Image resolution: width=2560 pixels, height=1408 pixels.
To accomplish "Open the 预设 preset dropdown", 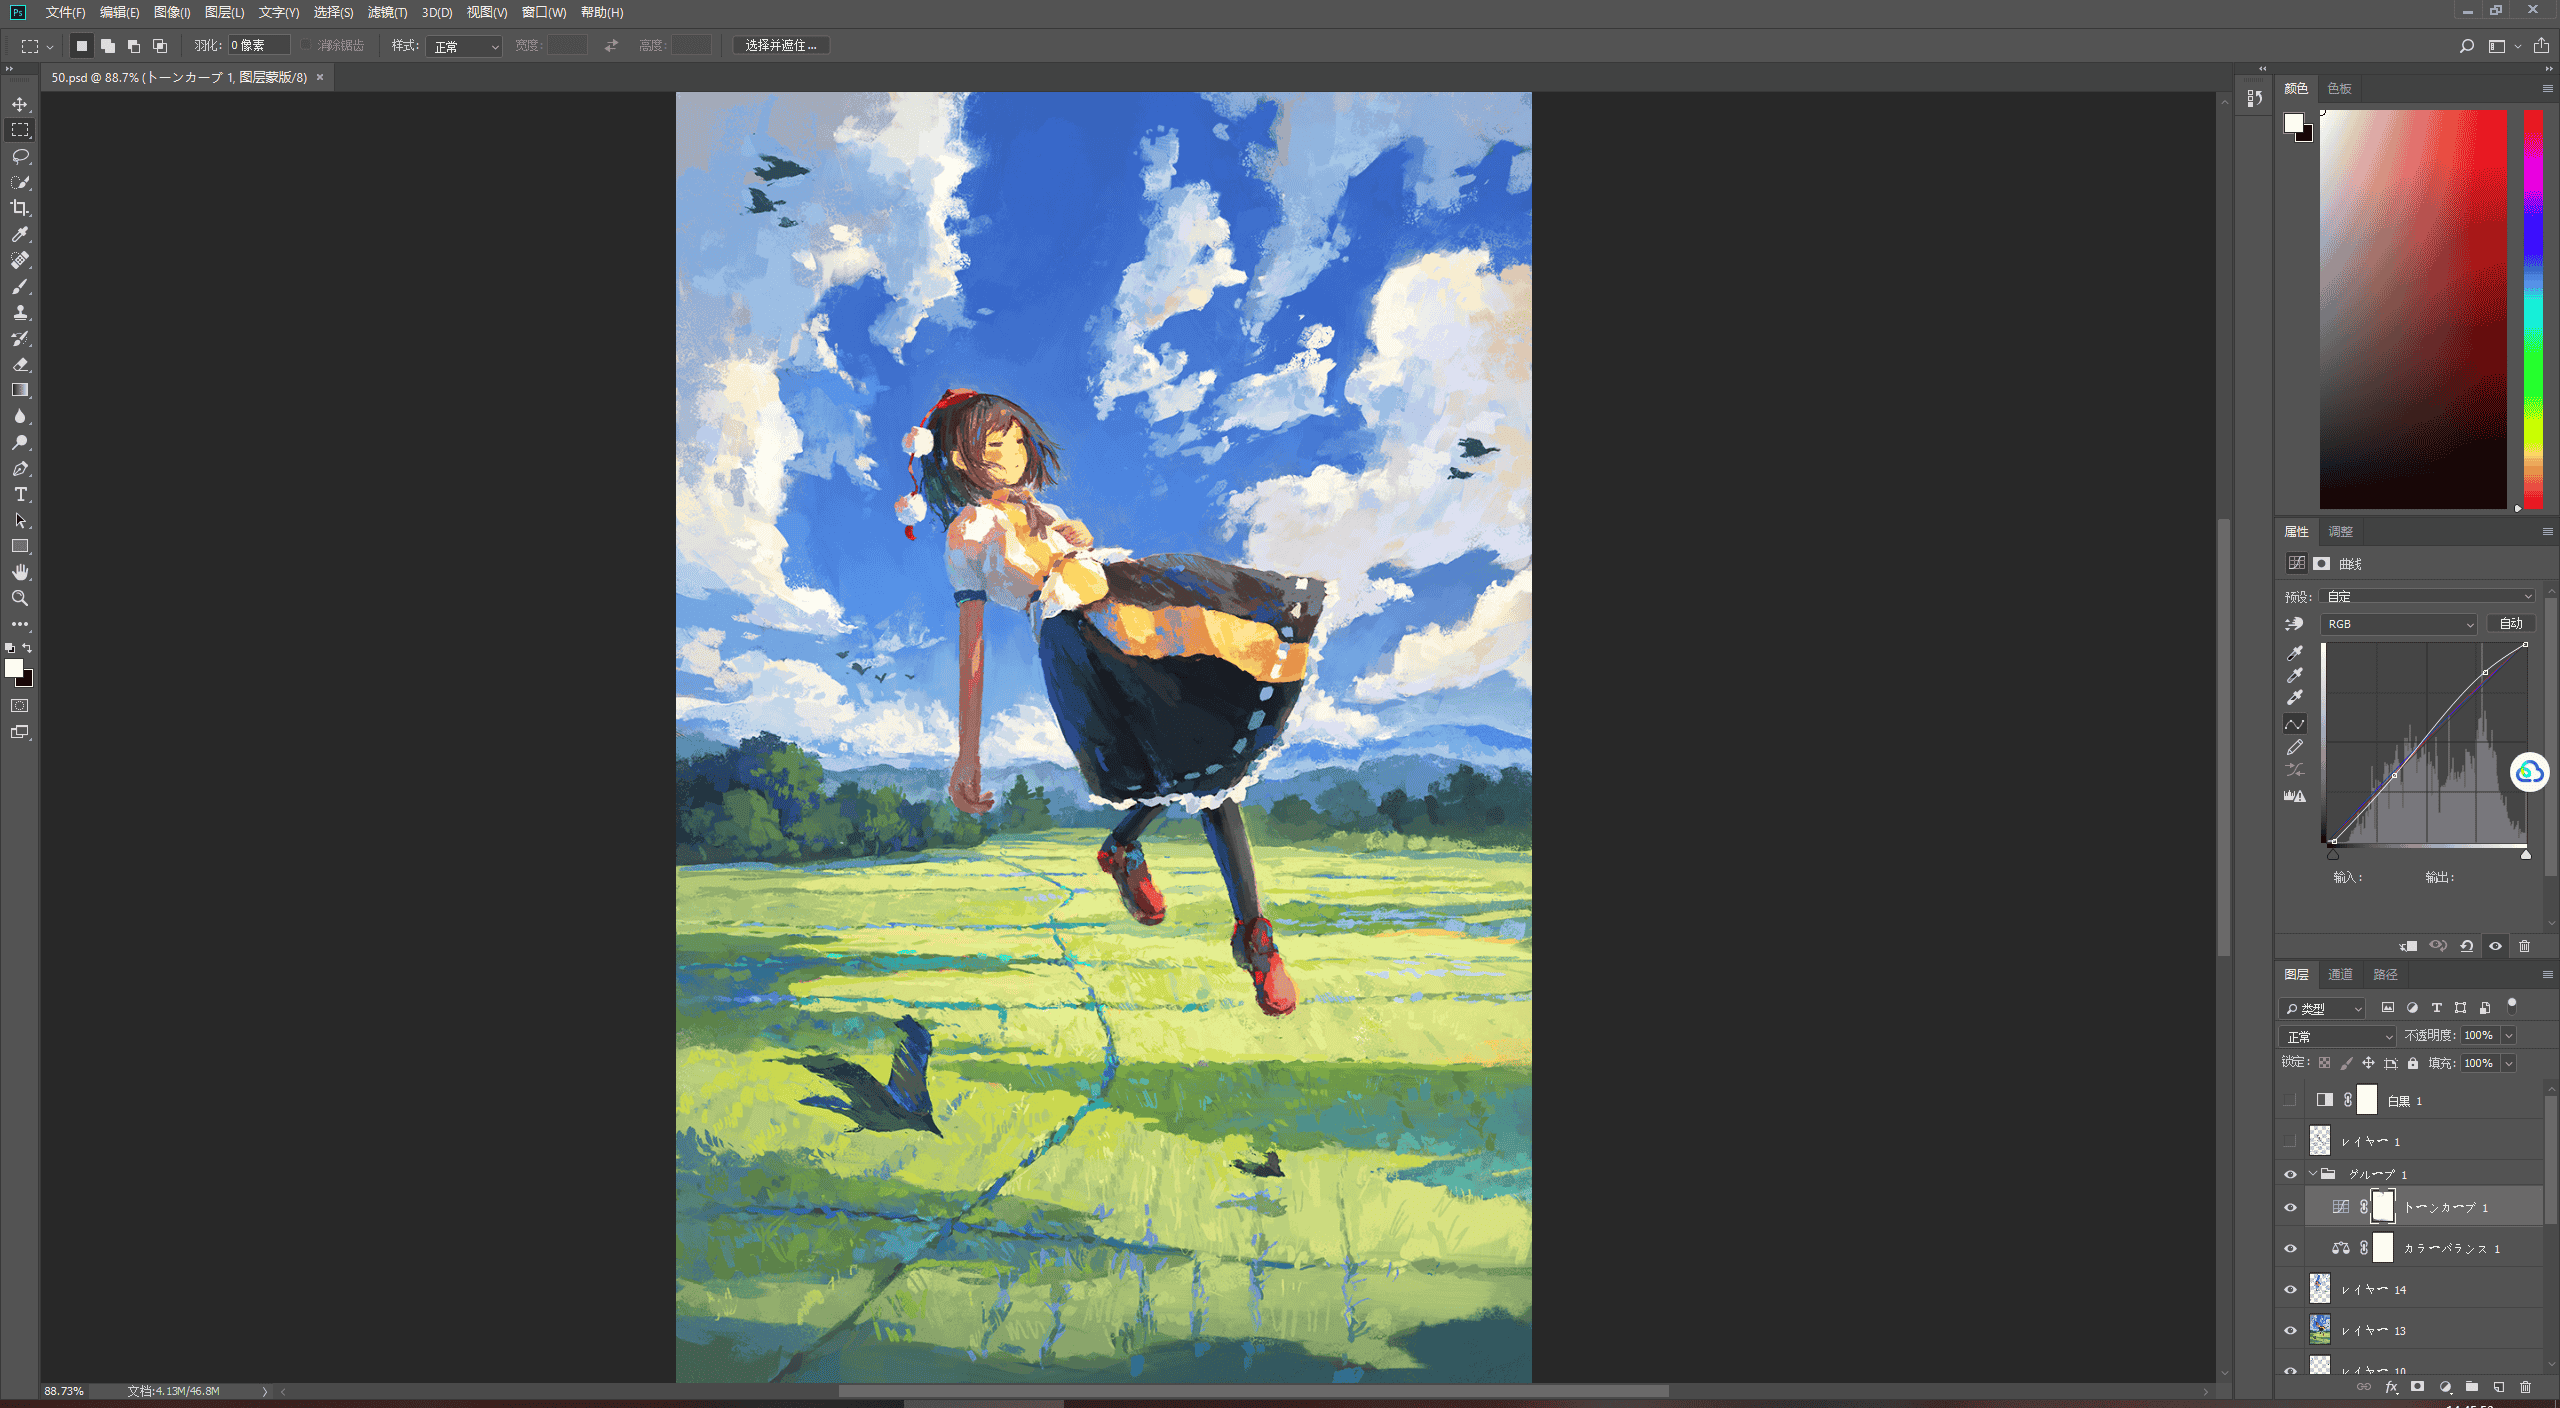I will click(x=2428, y=596).
